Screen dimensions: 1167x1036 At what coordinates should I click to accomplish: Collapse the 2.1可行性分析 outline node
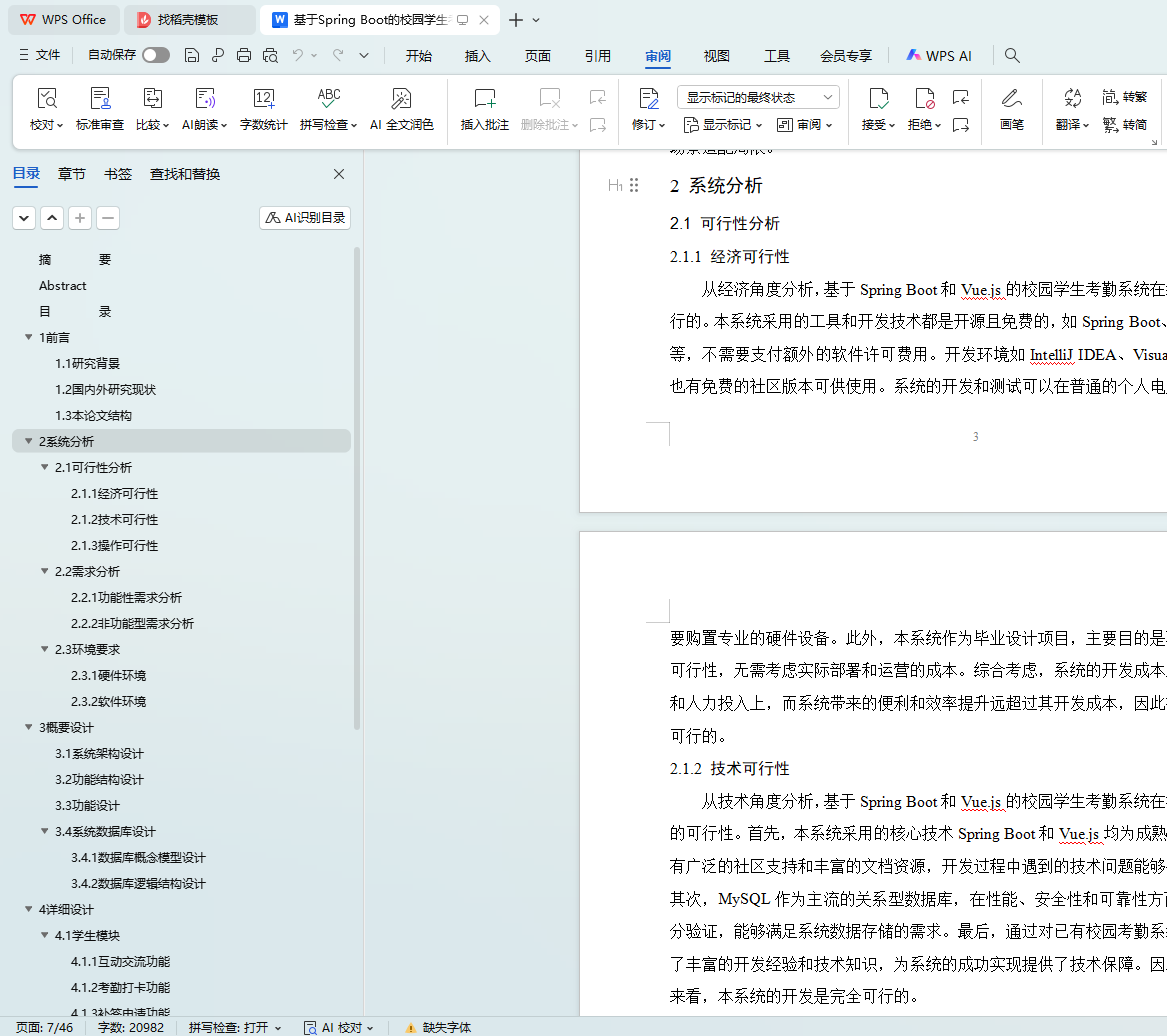(45, 468)
